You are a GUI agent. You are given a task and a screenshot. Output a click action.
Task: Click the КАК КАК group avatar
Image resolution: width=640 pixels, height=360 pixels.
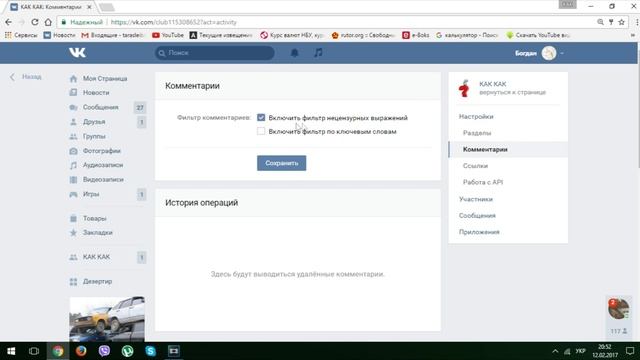coord(464,88)
